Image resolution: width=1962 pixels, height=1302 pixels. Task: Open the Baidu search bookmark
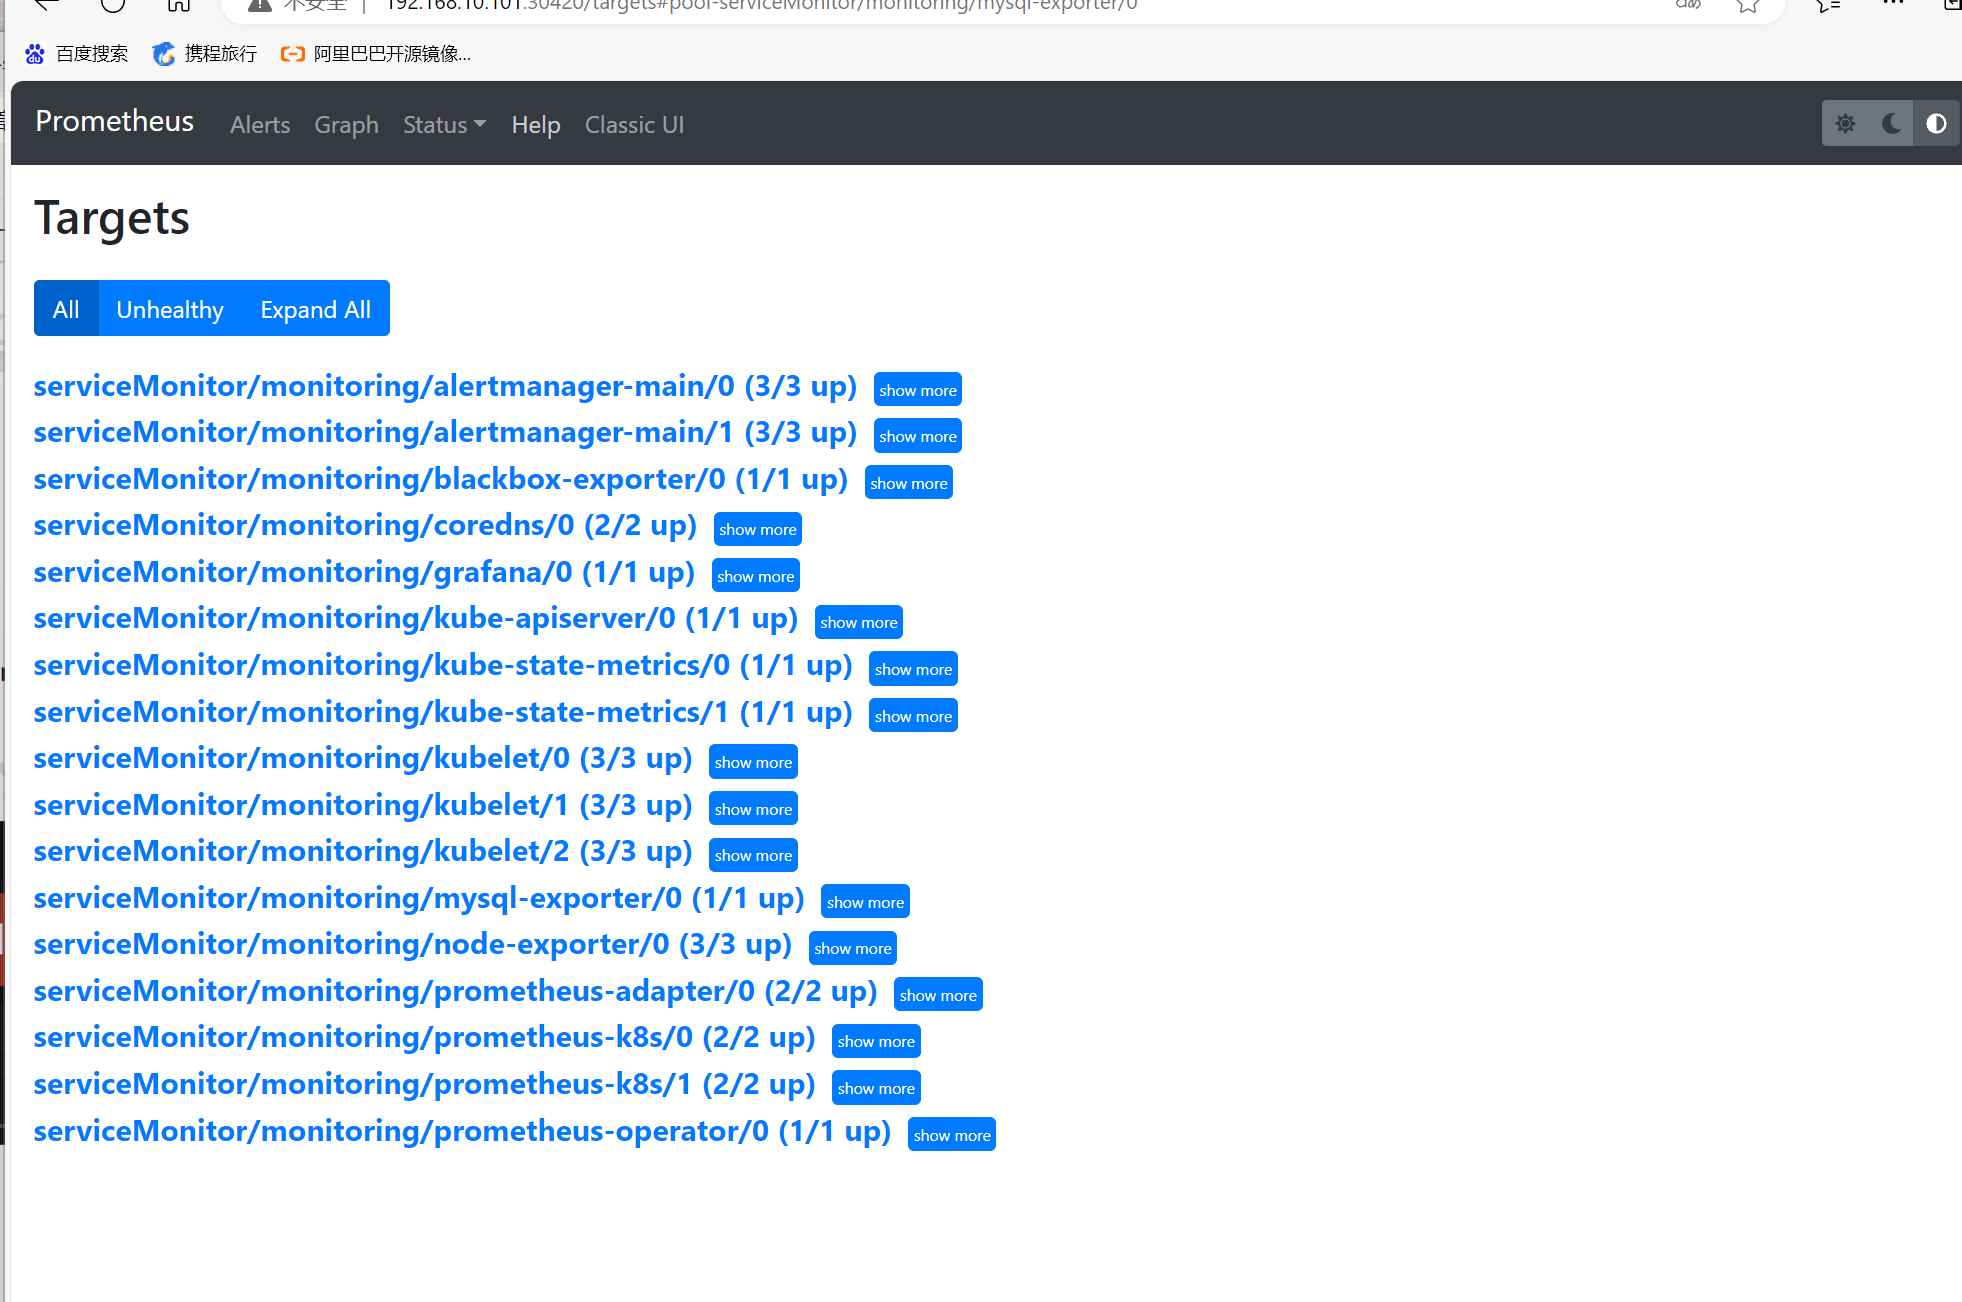click(x=77, y=54)
